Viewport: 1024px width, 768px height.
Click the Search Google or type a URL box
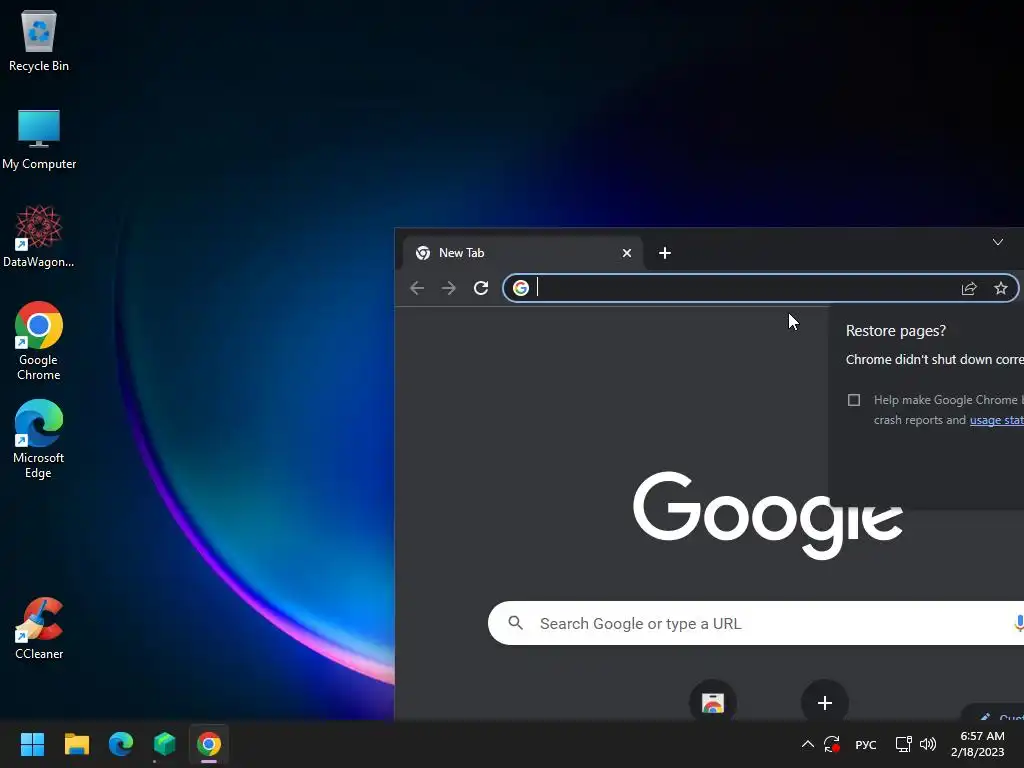pyautogui.click(x=756, y=623)
